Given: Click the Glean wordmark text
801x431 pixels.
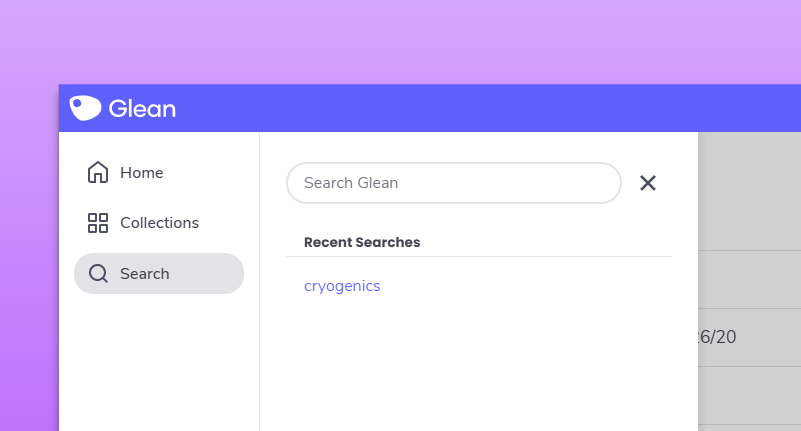Looking at the screenshot, I should click(x=142, y=108).
